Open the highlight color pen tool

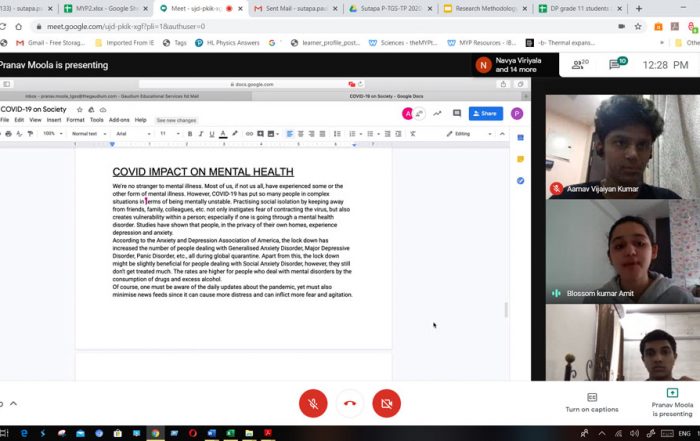(x=235, y=133)
